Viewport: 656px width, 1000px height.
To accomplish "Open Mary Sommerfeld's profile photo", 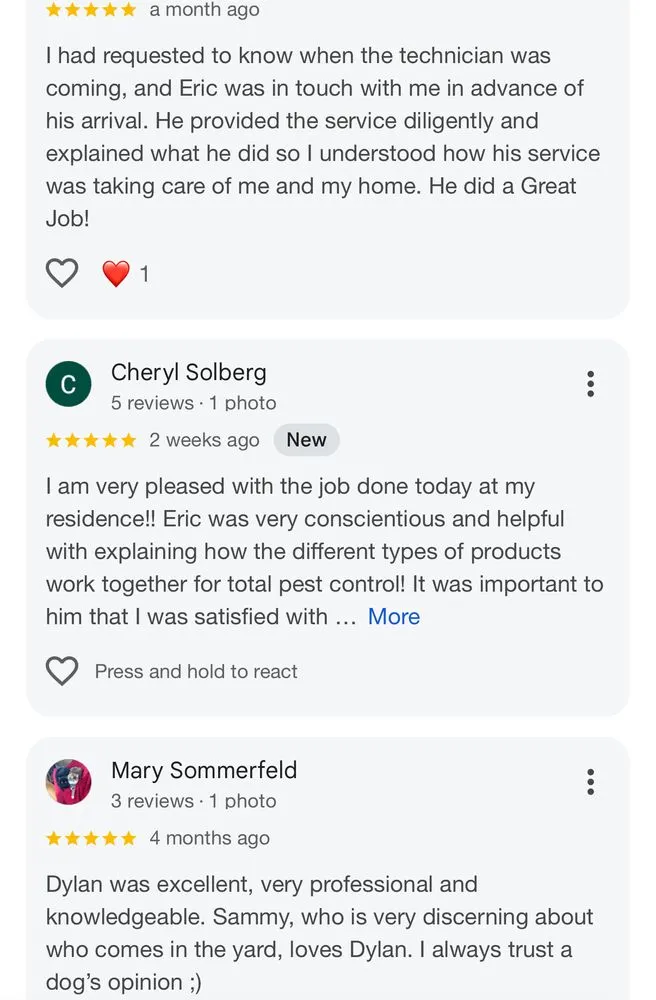I will (68, 782).
